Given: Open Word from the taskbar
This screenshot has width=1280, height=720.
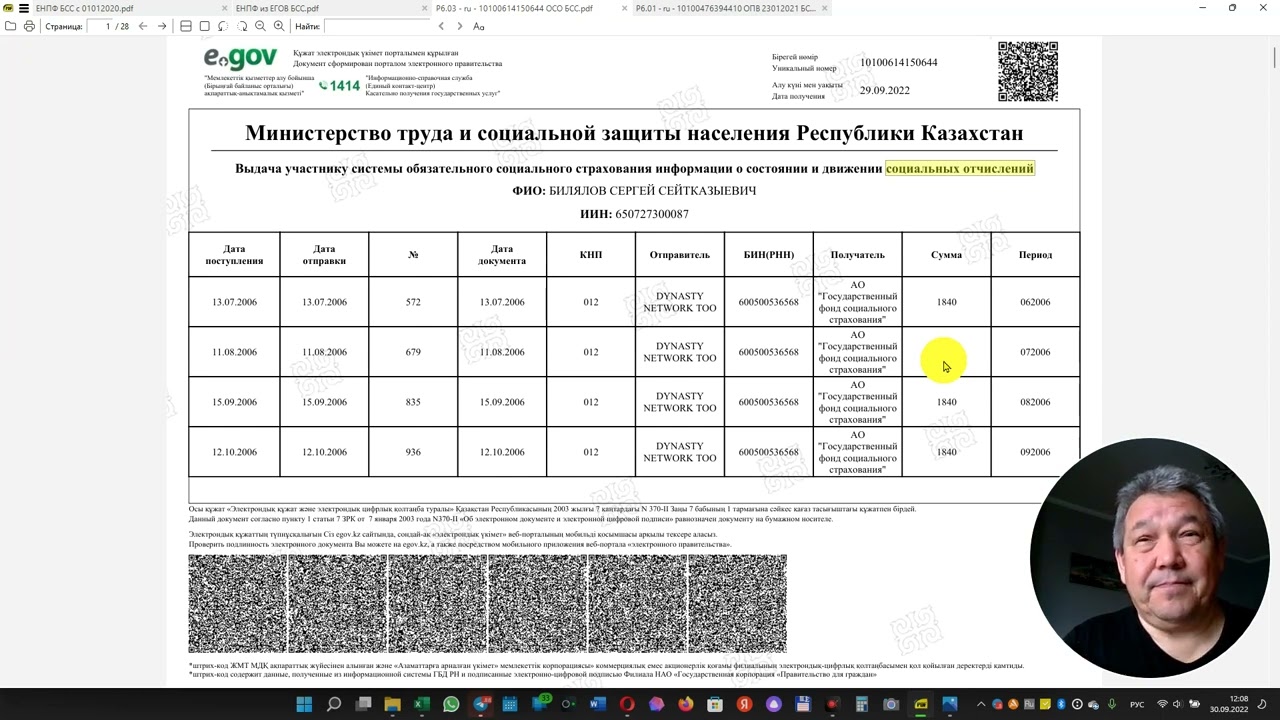Looking at the screenshot, I should (598, 705).
